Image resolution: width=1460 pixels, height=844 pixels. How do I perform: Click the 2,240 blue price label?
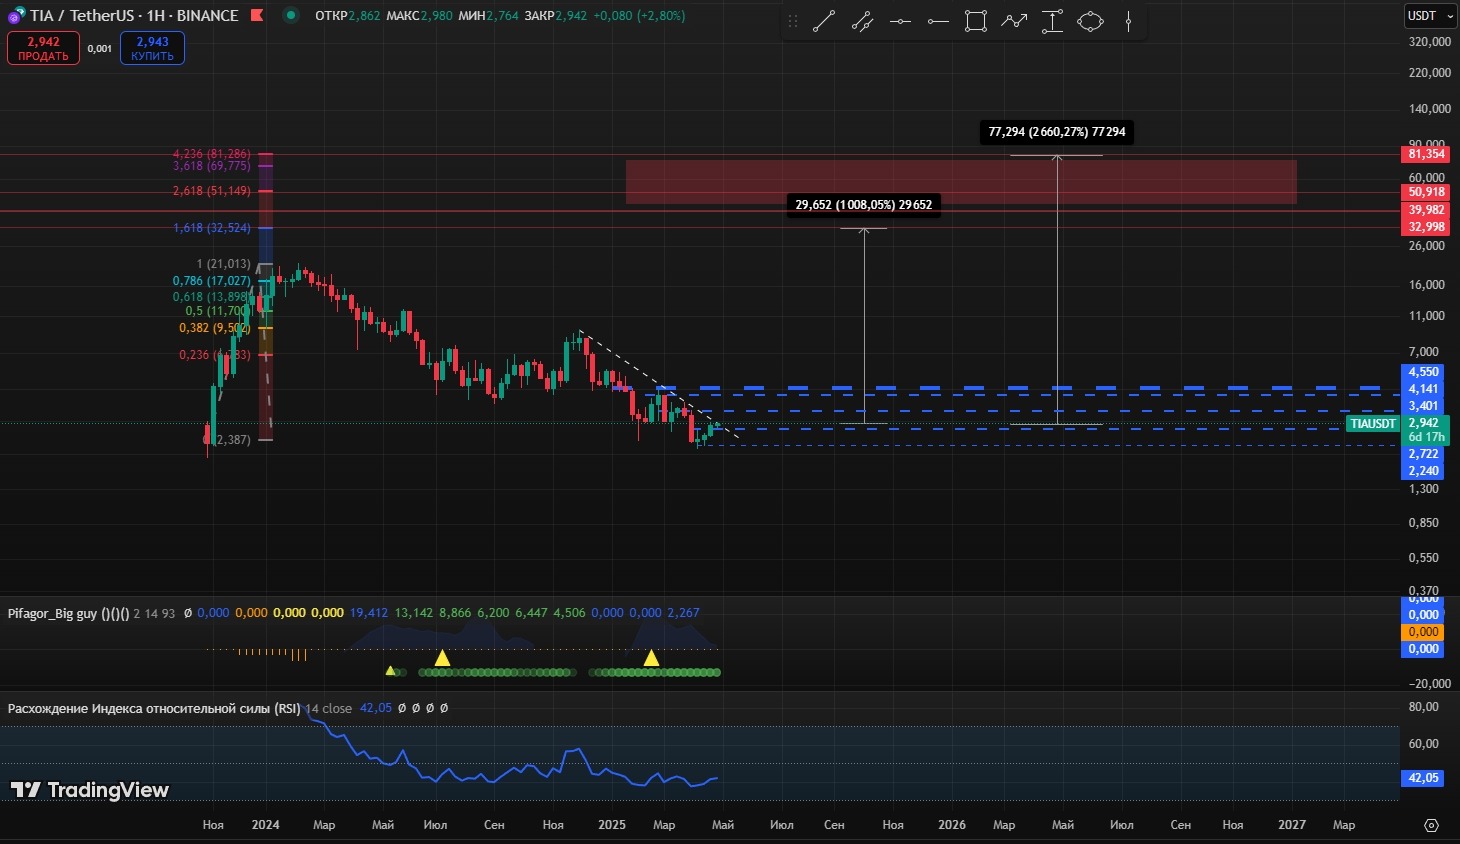coord(1424,471)
